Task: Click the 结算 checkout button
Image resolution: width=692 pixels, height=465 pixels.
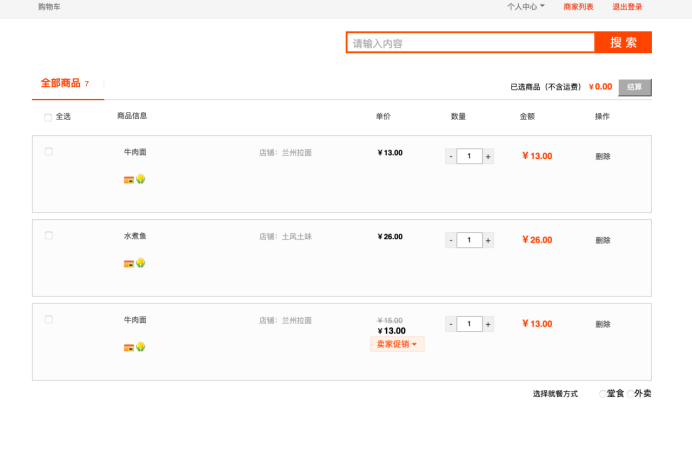Action: click(635, 87)
